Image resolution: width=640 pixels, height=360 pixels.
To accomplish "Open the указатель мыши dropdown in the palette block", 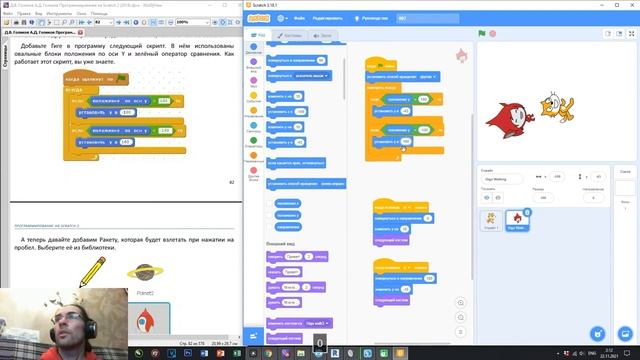I will tap(311, 76).
